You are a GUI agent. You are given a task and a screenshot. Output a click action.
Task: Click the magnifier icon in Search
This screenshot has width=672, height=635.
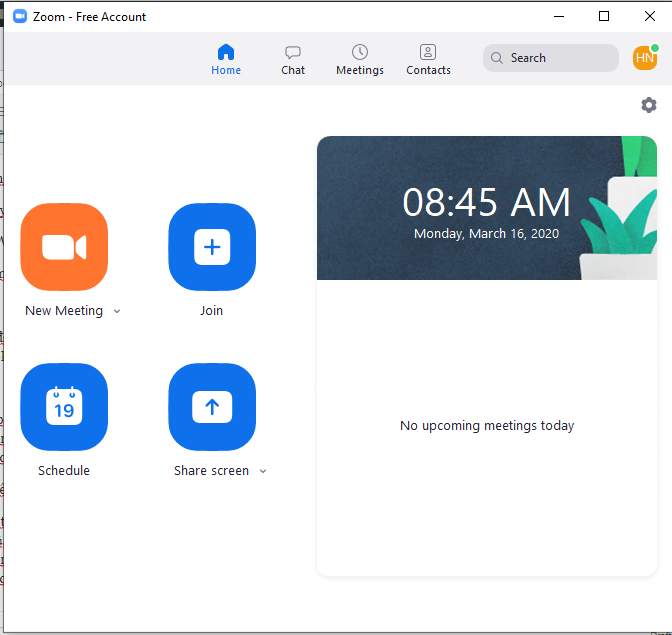point(497,58)
